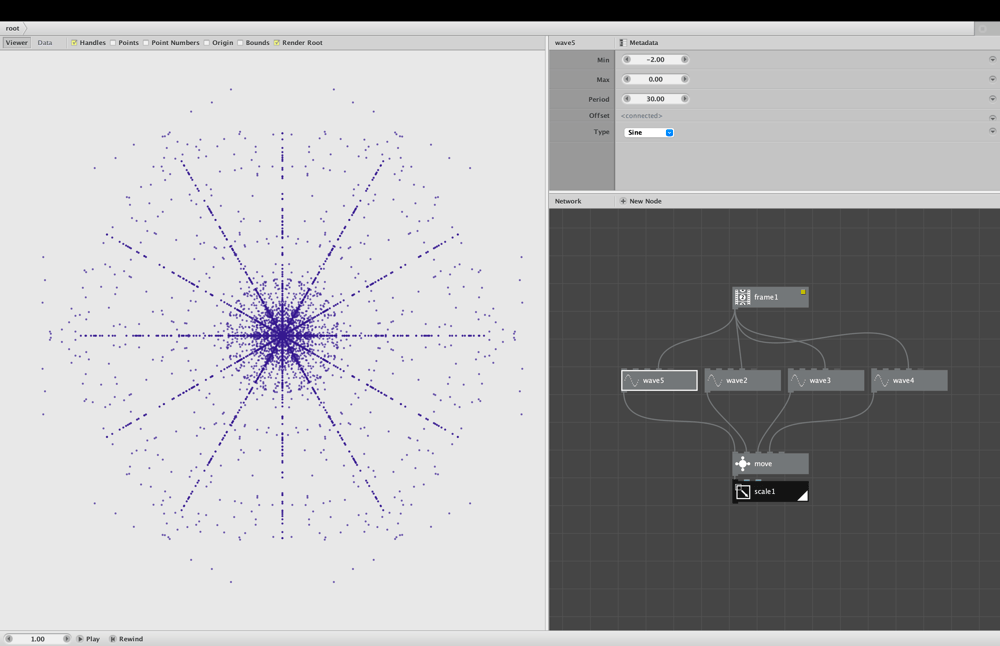This screenshot has height=646, width=1000.
Task: Click the Play button label
Action: [x=93, y=638]
